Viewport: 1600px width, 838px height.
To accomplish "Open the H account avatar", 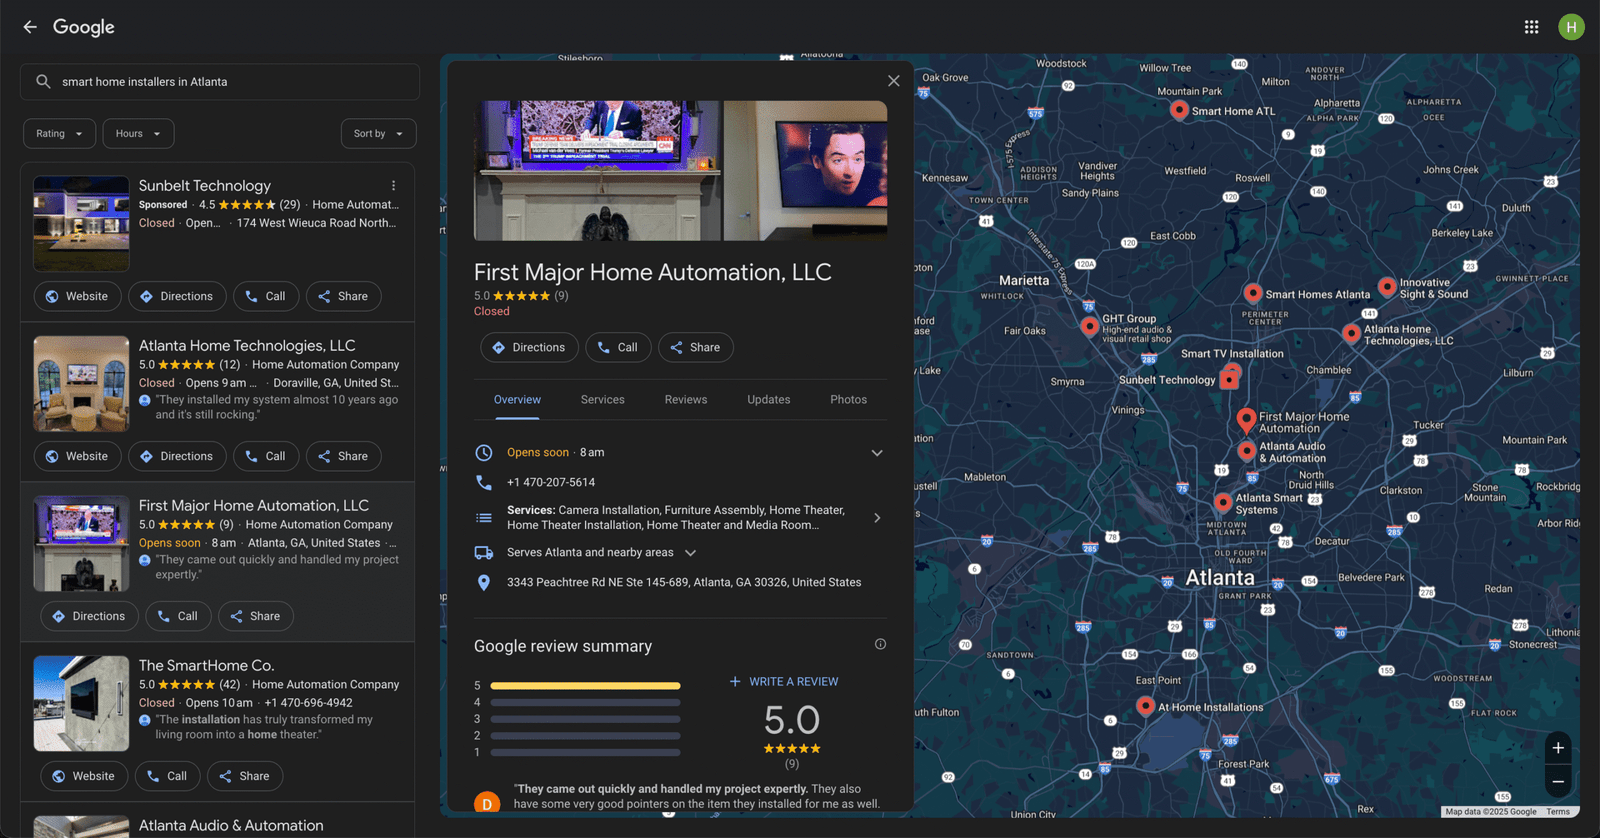I will point(1571,27).
